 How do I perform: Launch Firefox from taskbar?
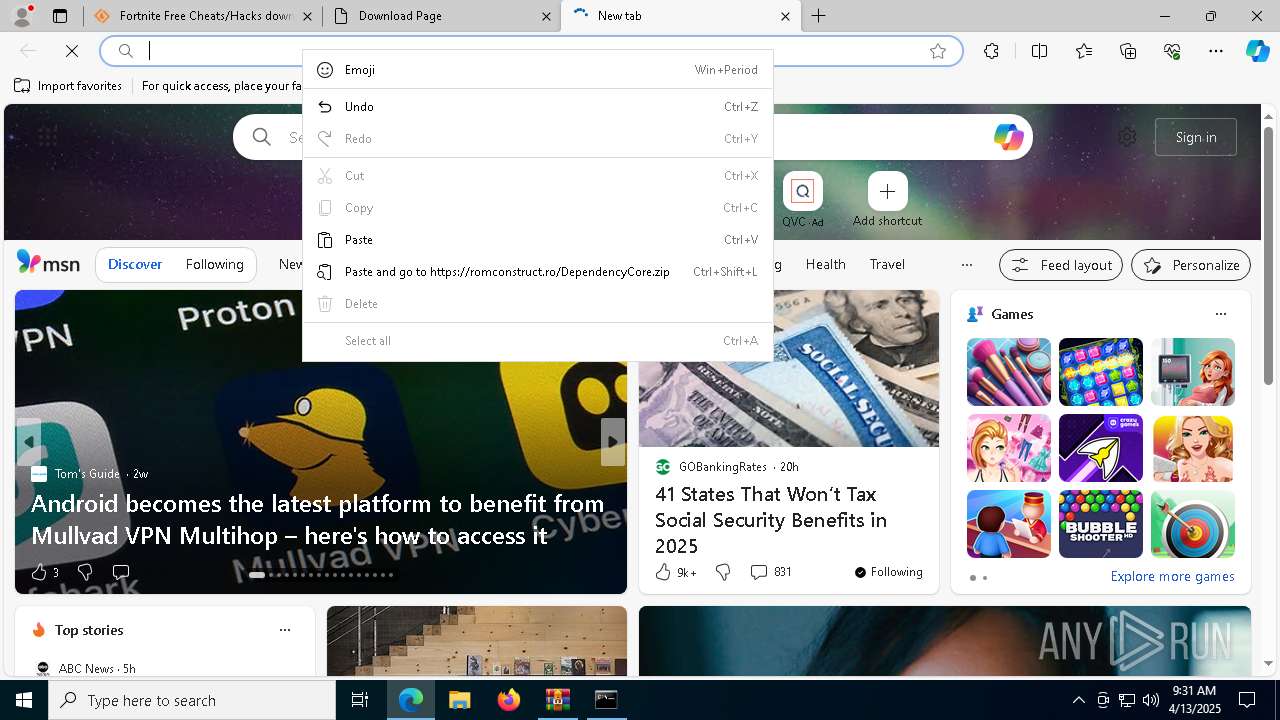pos(508,700)
